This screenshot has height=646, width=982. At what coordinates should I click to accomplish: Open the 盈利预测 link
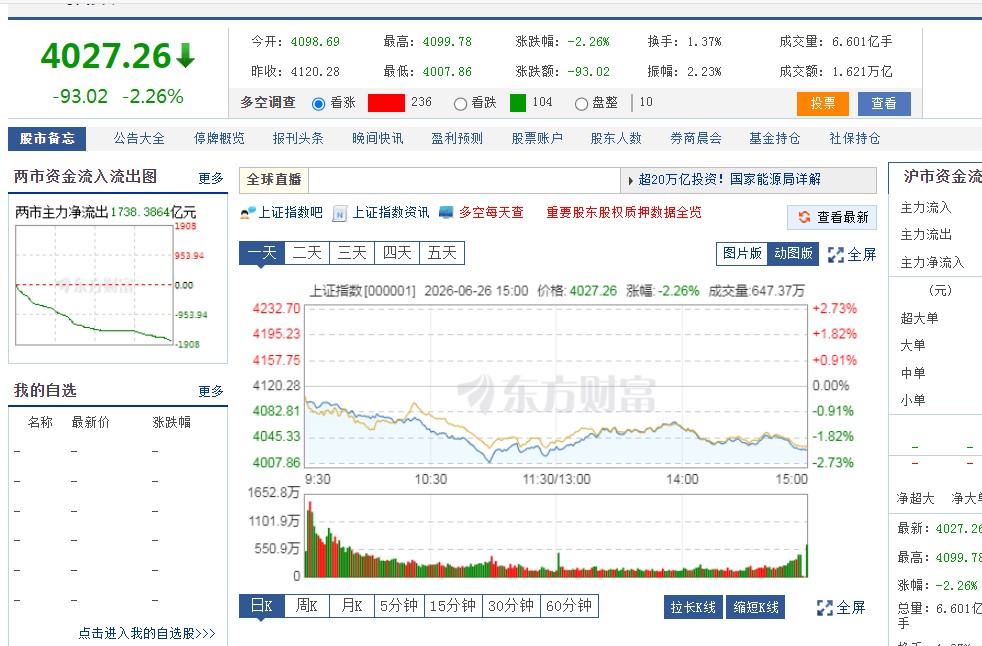tap(457, 138)
